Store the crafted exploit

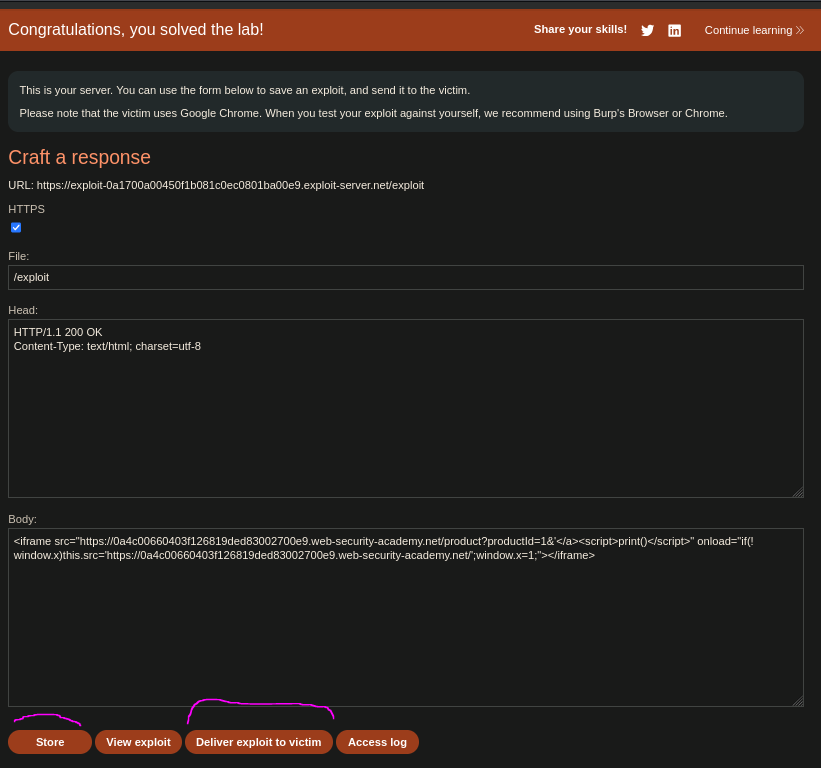[50, 742]
